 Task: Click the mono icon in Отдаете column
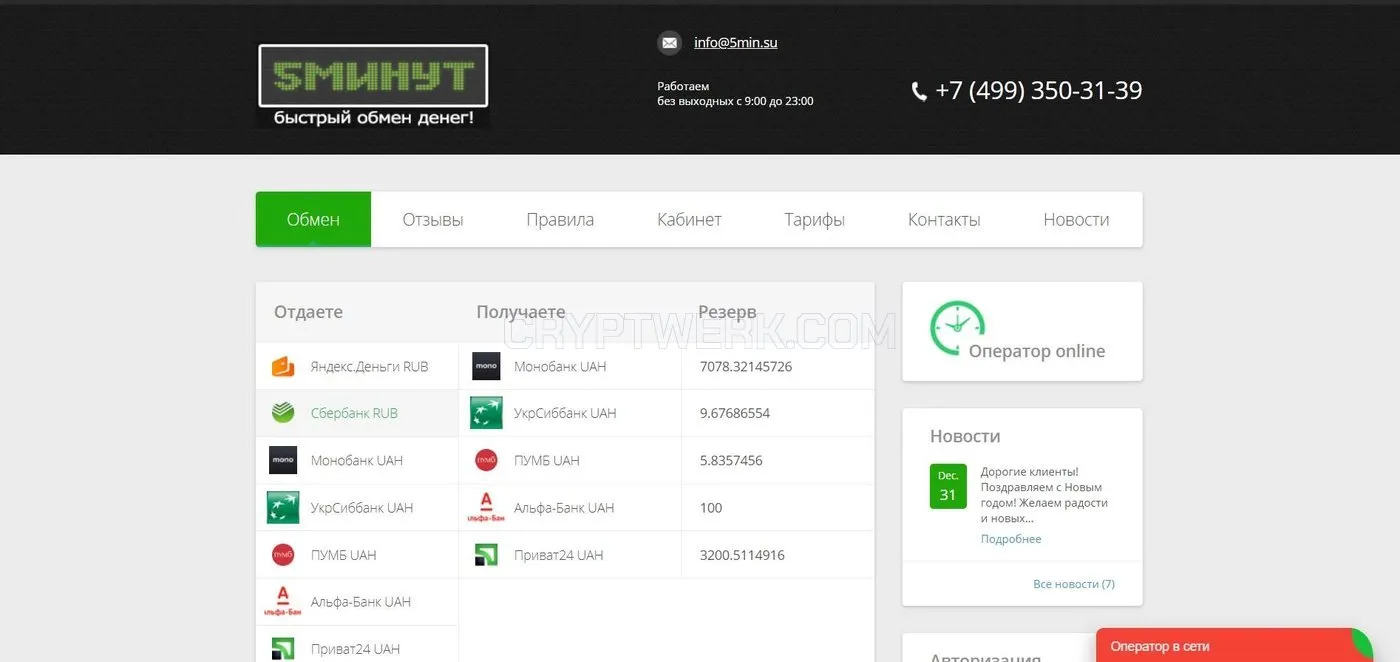[x=283, y=460]
